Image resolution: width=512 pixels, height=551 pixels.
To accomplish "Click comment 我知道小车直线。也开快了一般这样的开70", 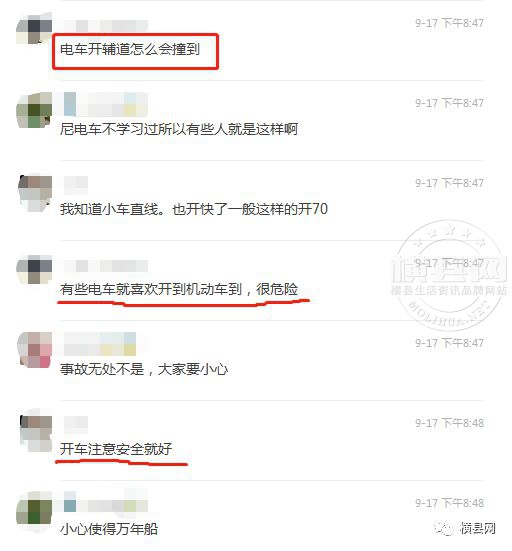I will pyautogui.click(x=194, y=209).
